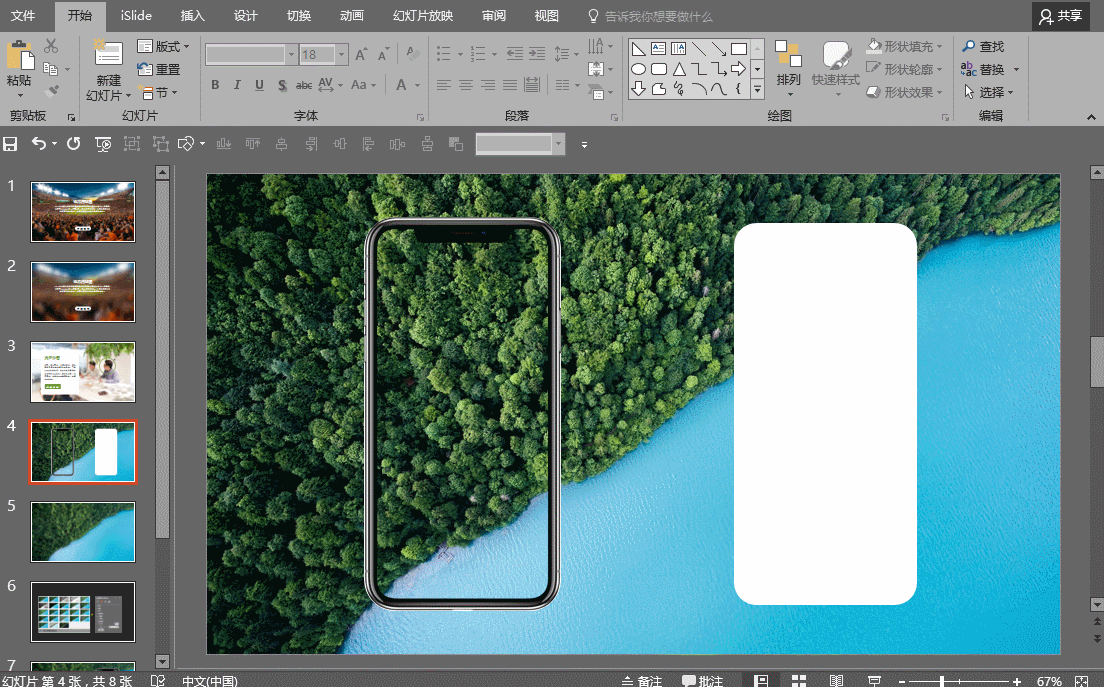Click Decrease Font Size icon

tap(383, 54)
